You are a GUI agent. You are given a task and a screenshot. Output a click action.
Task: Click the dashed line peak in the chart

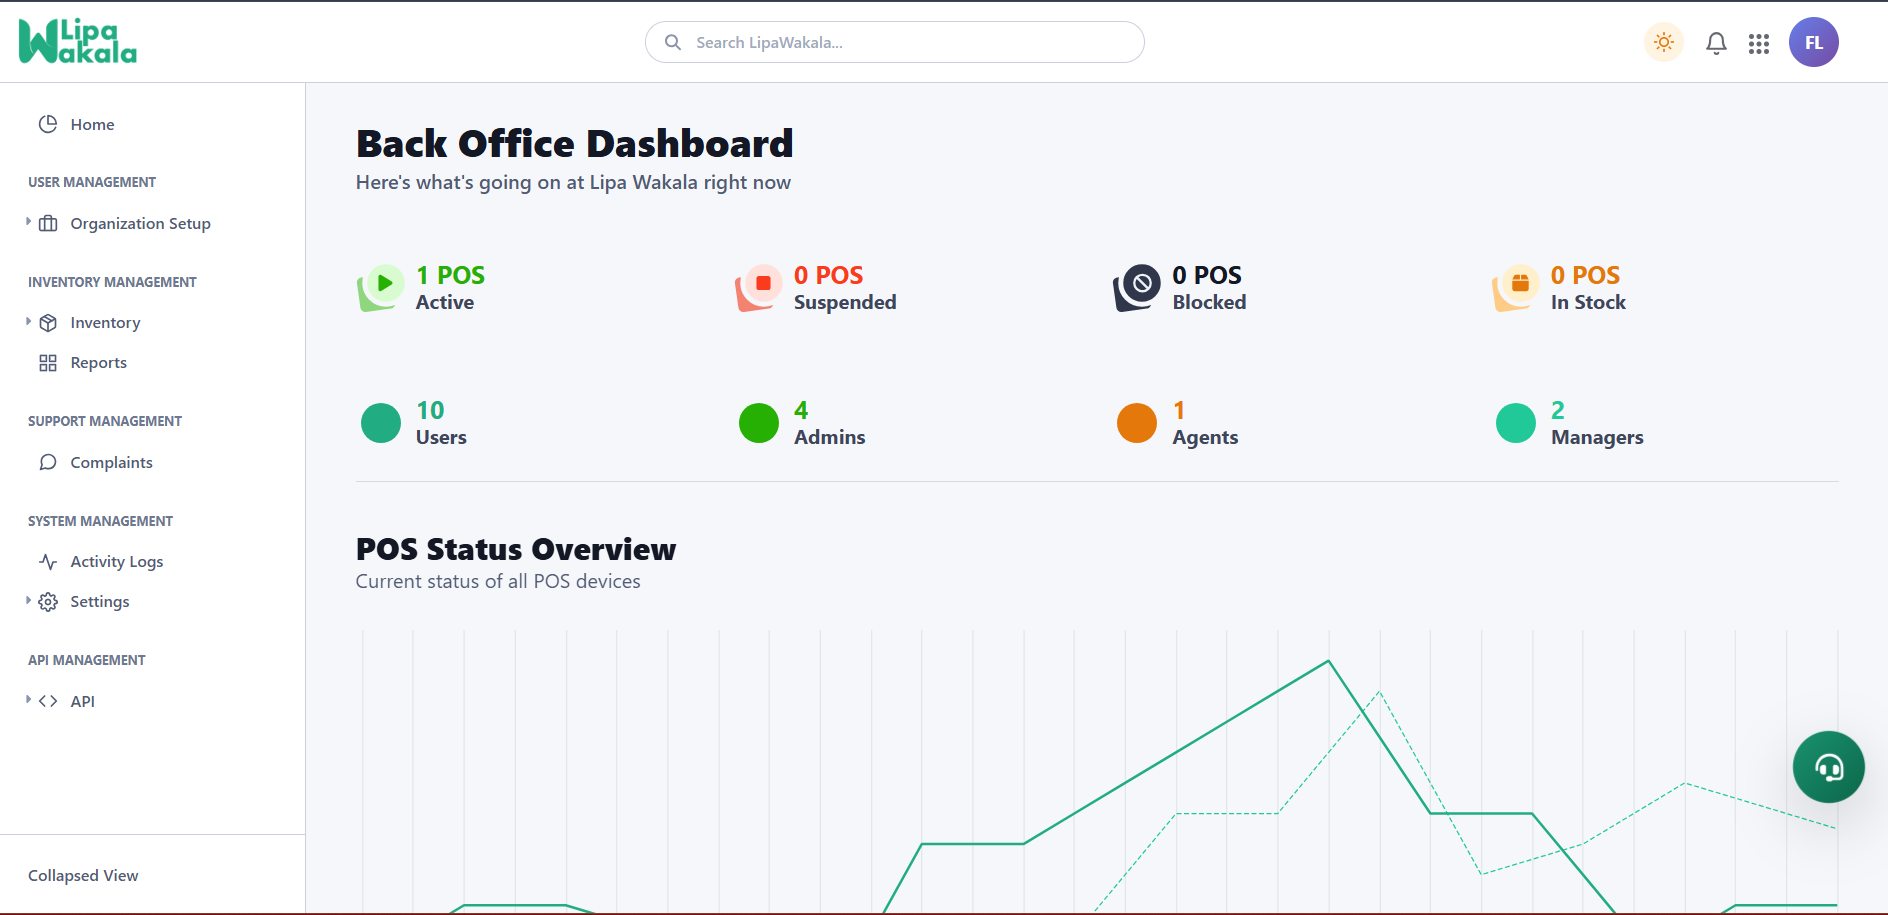[x=1379, y=692]
